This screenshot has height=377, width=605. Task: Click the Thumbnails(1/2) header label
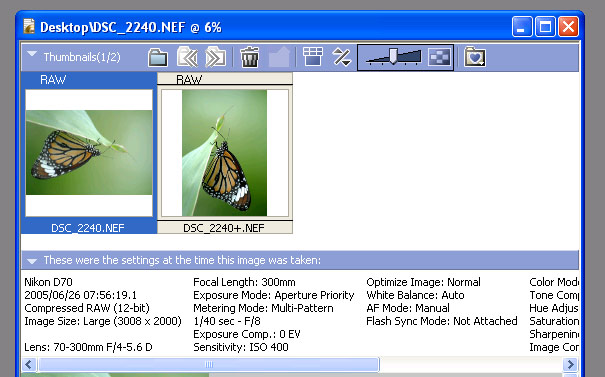click(x=82, y=57)
